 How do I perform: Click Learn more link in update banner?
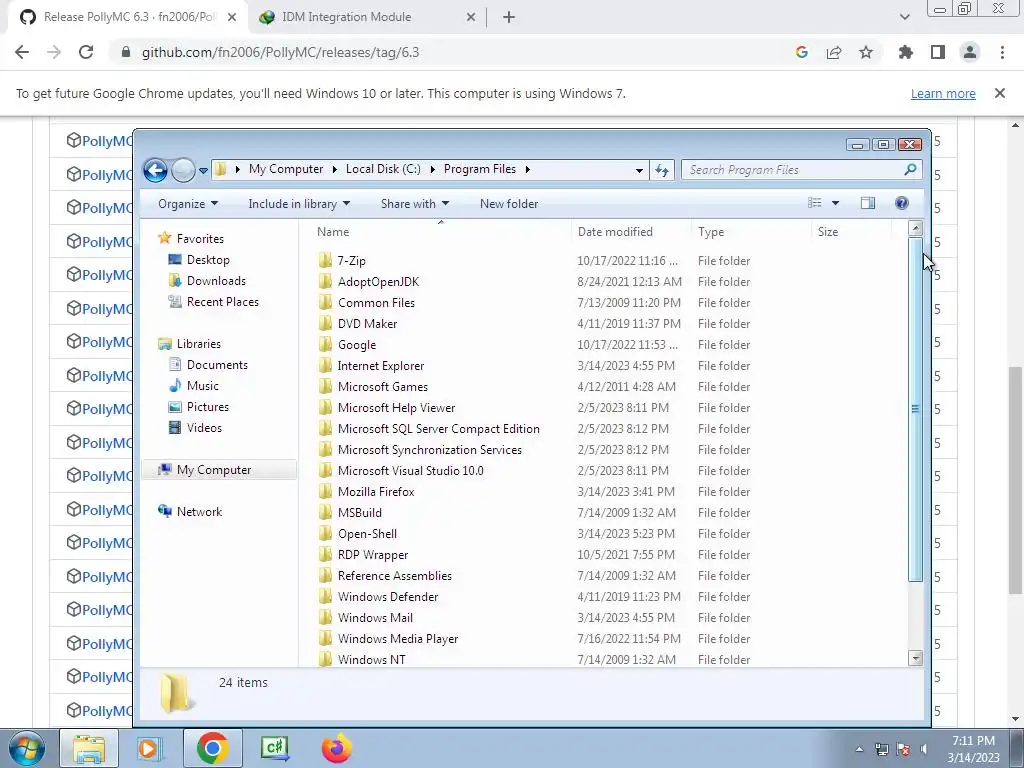pos(943,93)
